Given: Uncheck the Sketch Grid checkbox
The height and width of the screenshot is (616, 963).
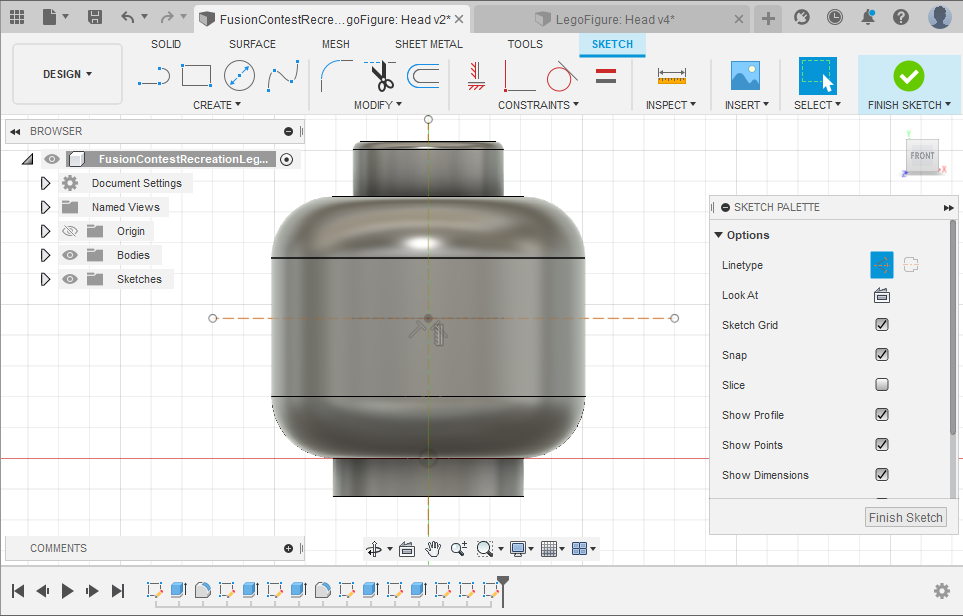Looking at the screenshot, I should (882, 325).
